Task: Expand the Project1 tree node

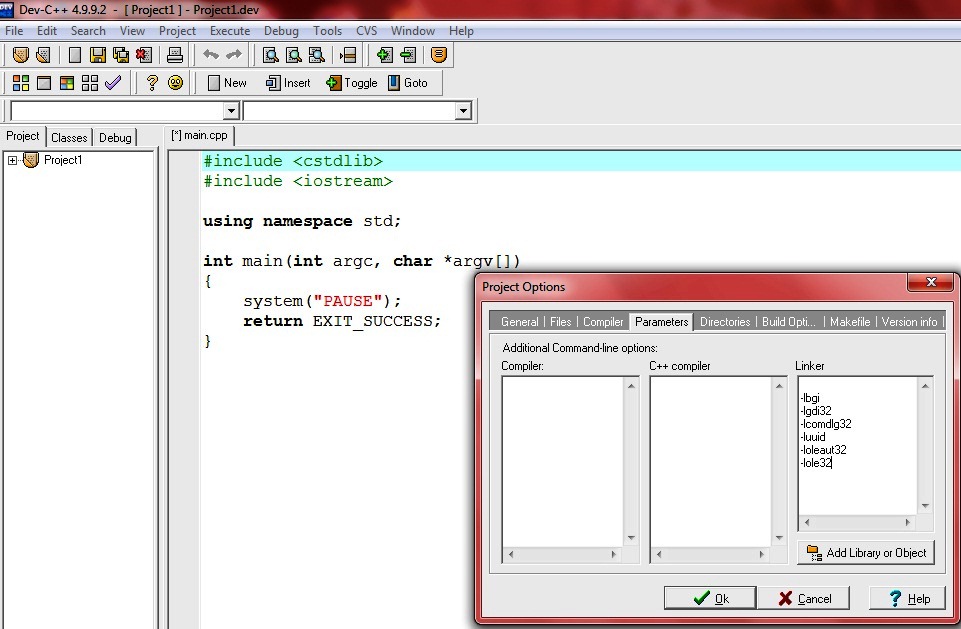Action: coord(12,161)
